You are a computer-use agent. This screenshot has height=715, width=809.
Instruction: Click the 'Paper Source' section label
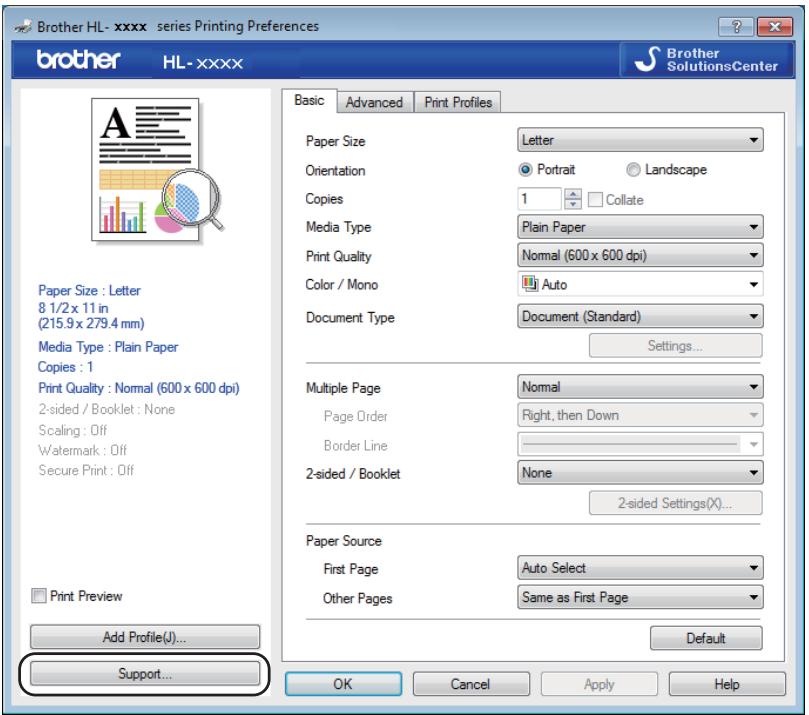click(x=344, y=541)
